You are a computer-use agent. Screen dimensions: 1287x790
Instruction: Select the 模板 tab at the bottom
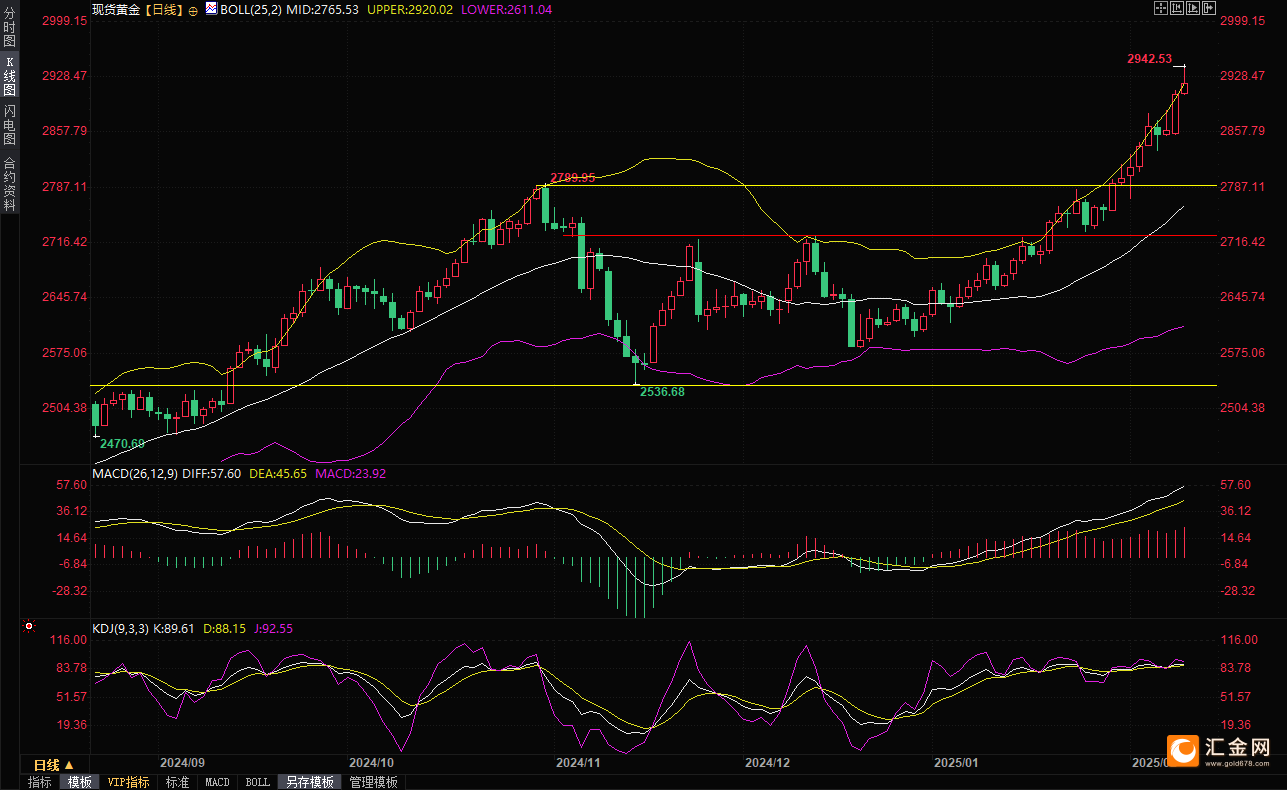click(x=79, y=782)
